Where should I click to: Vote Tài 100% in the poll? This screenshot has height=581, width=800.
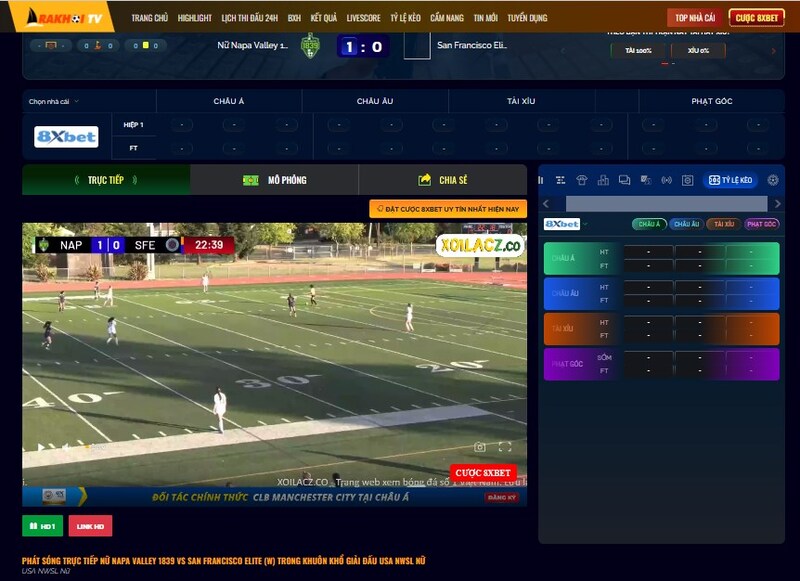[638, 50]
